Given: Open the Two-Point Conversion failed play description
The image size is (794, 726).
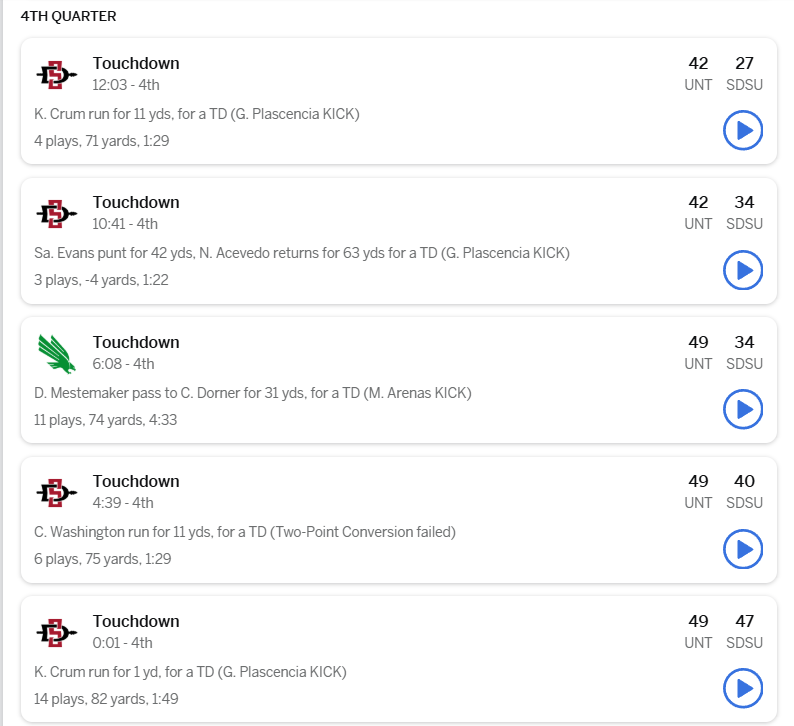Looking at the screenshot, I should (x=244, y=532).
